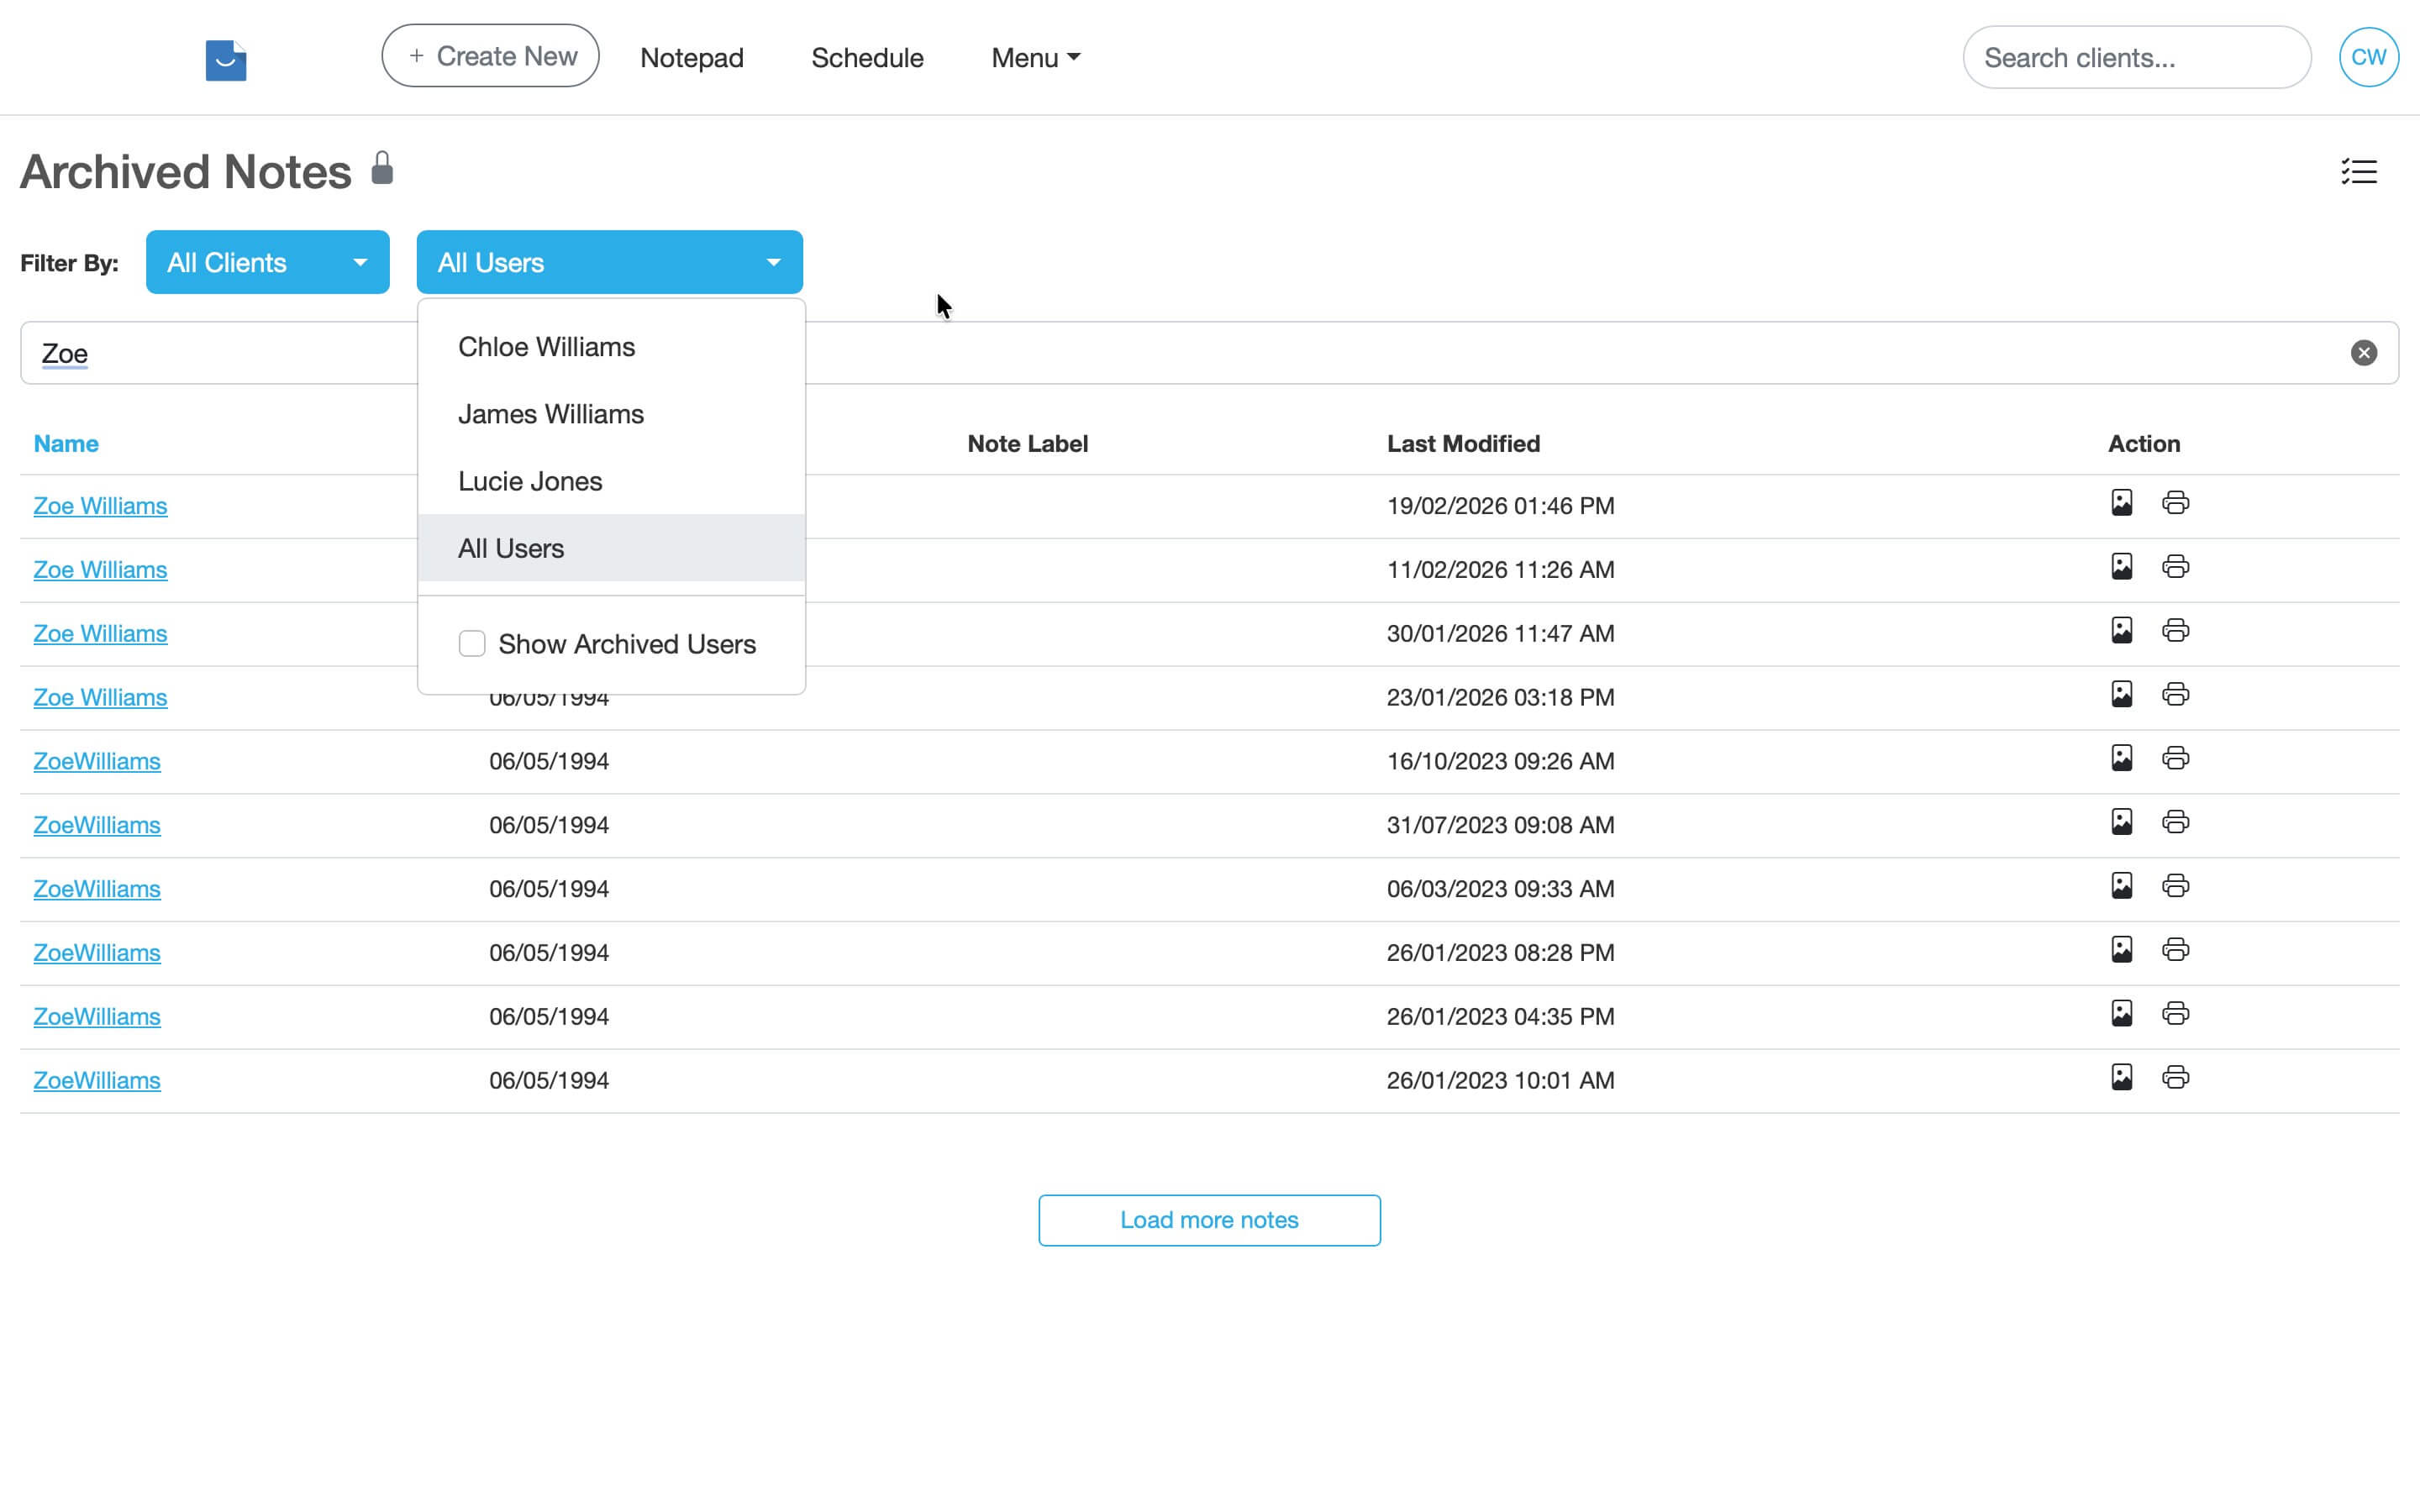Clear the Zoe search using the x icon
Image resolution: width=2420 pixels, height=1512 pixels.
click(x=2363, y=352)
